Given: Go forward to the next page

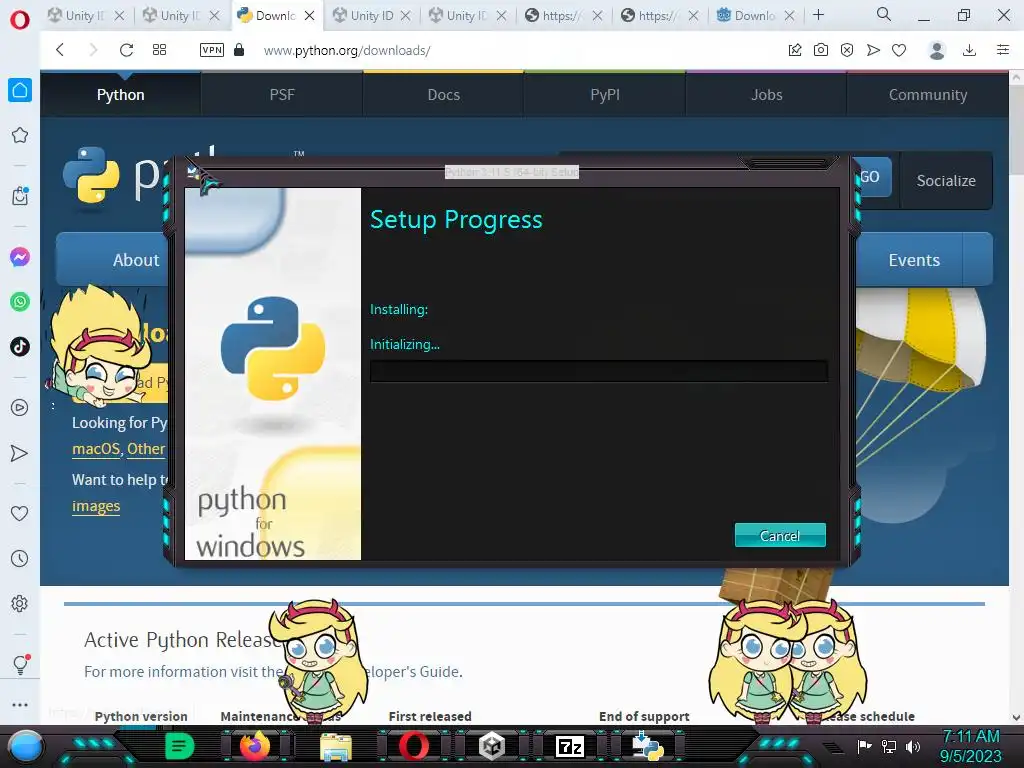Looking at the screenshot, I should (x=93, y=50).
